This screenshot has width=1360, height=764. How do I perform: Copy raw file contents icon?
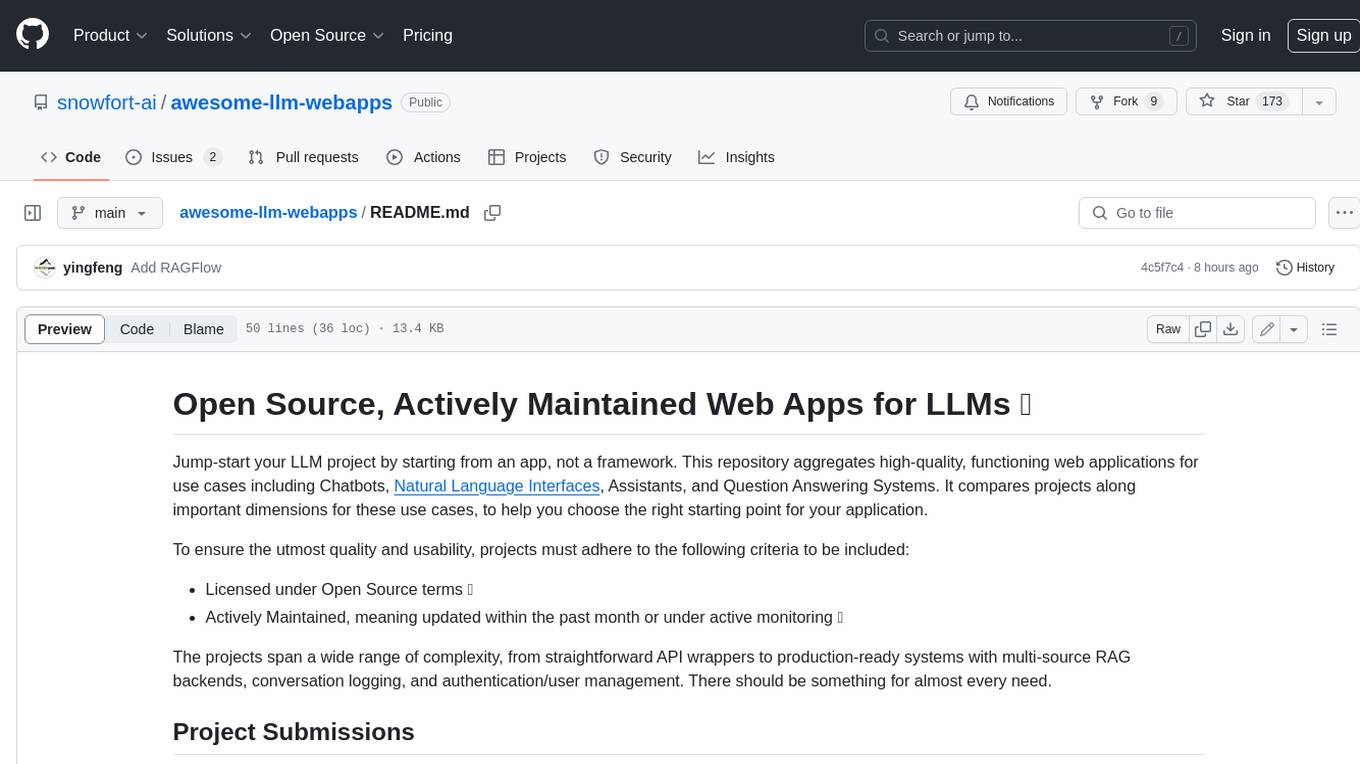coord(1203,329)
